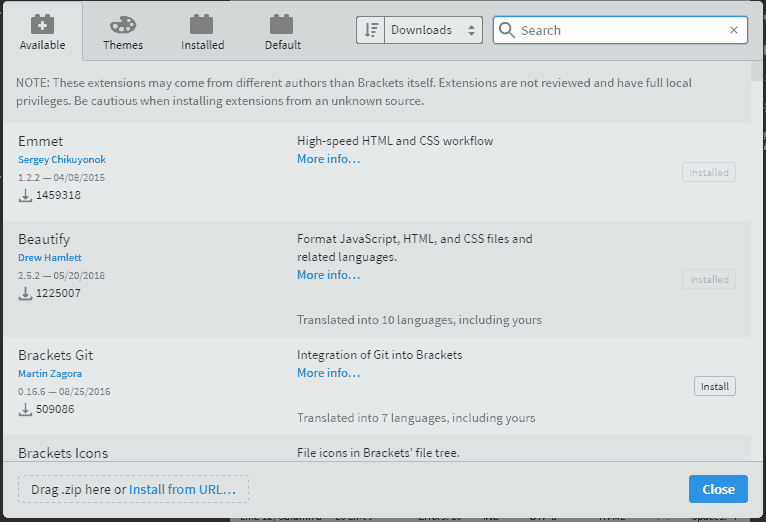The image size is (766, 522).
Task: Click Beautify download count icon
Action: (25, 293)
